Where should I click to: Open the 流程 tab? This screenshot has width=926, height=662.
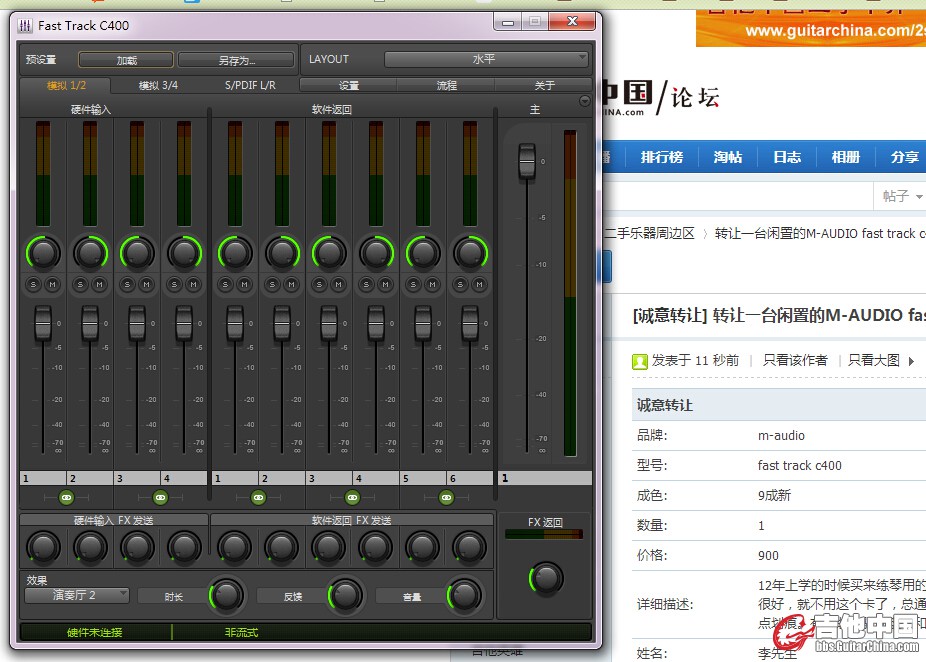point(446,86)
